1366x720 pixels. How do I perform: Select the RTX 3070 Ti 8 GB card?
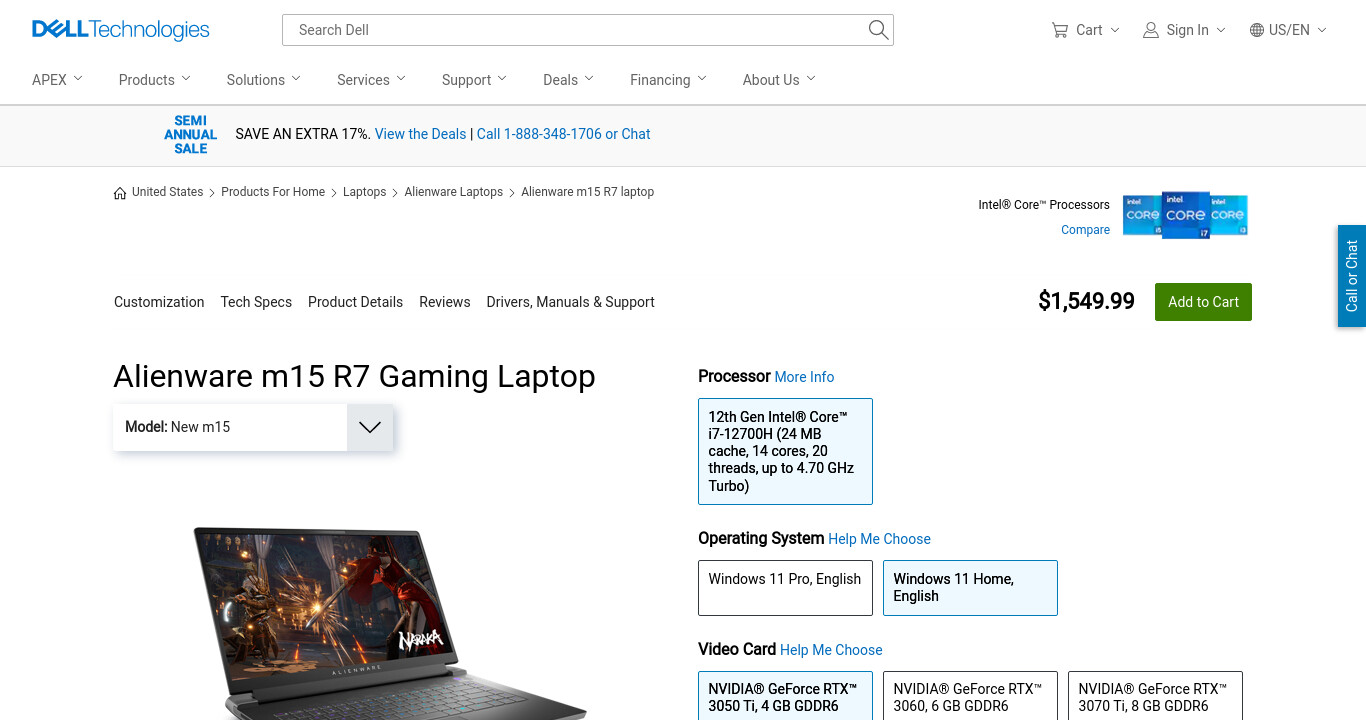(1155, 696)
